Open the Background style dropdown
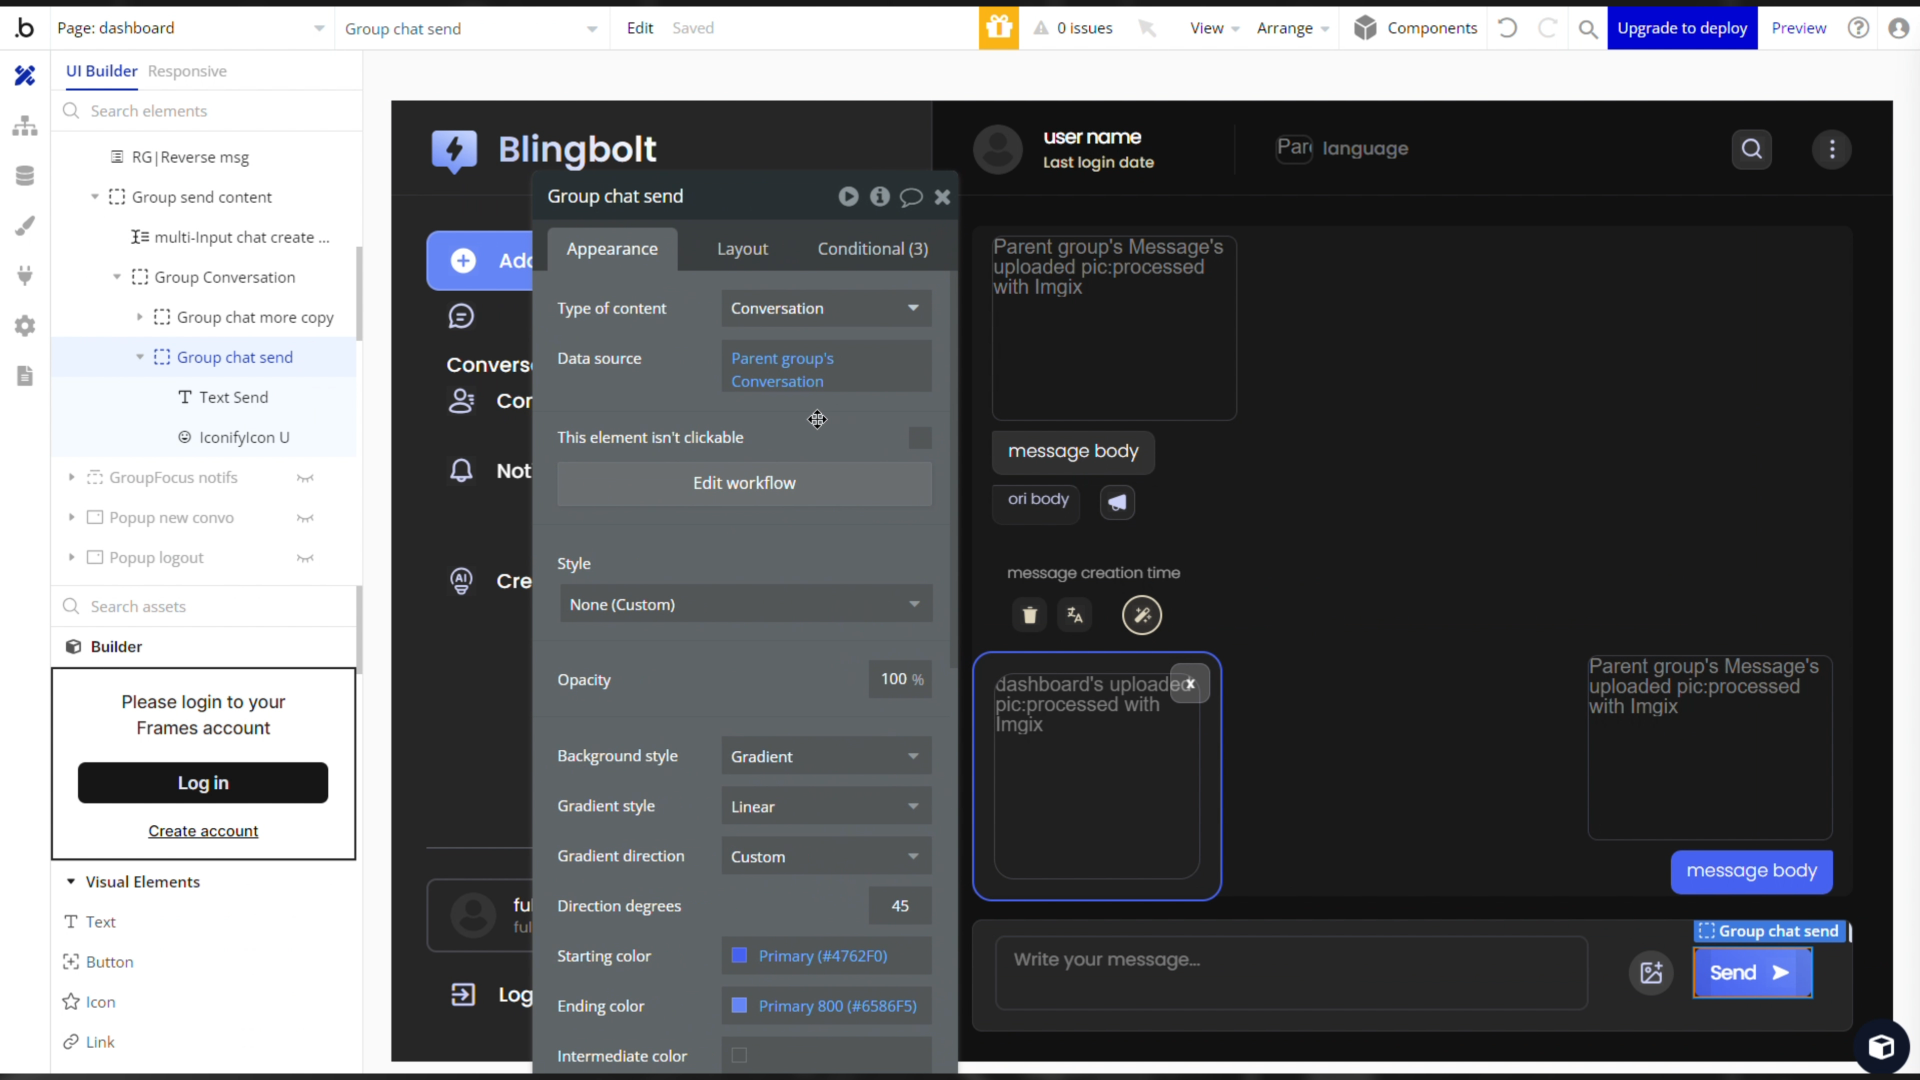This screenshot has height=1080, width=1920. (825, 757)
